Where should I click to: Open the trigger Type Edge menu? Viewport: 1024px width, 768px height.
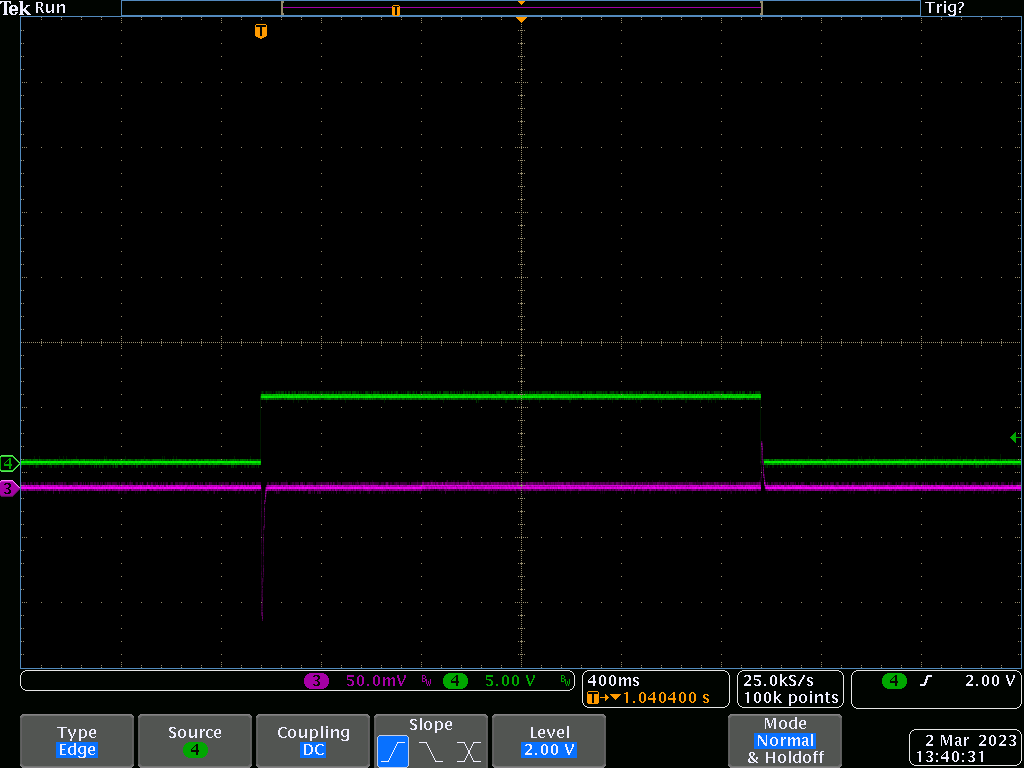77,741
